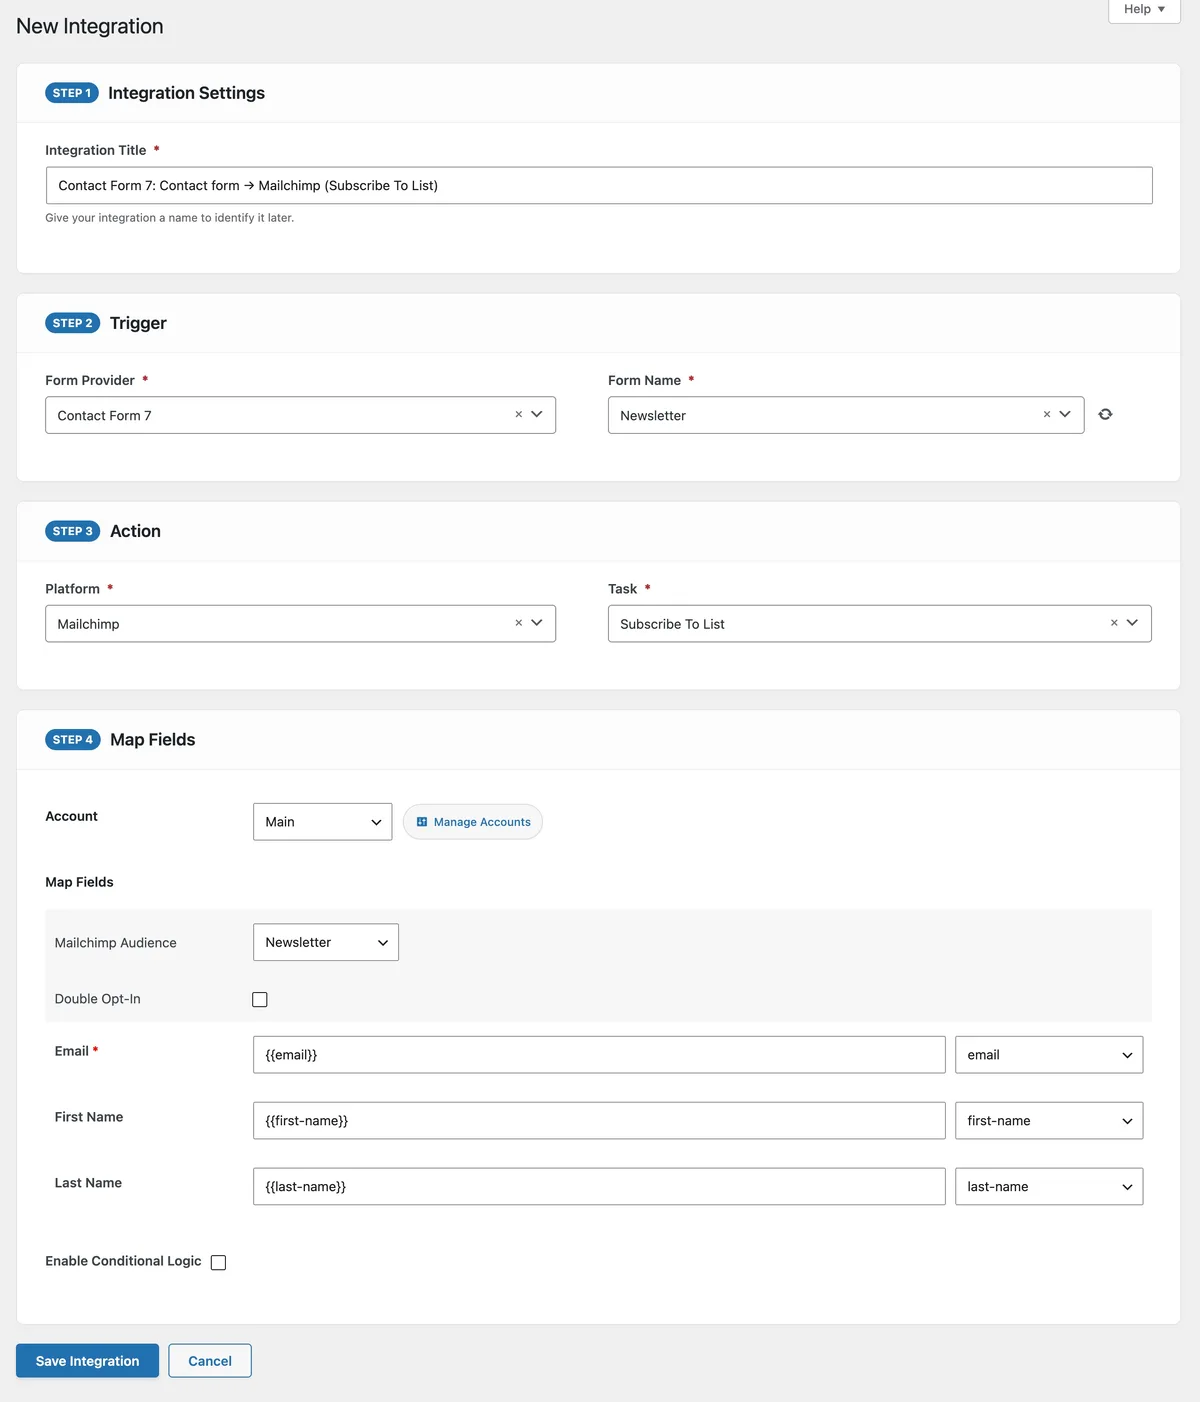Open the Form Name Newsletter dropdown arrow
The width and height of the screenshot is (1200, 1402).
1065,414
